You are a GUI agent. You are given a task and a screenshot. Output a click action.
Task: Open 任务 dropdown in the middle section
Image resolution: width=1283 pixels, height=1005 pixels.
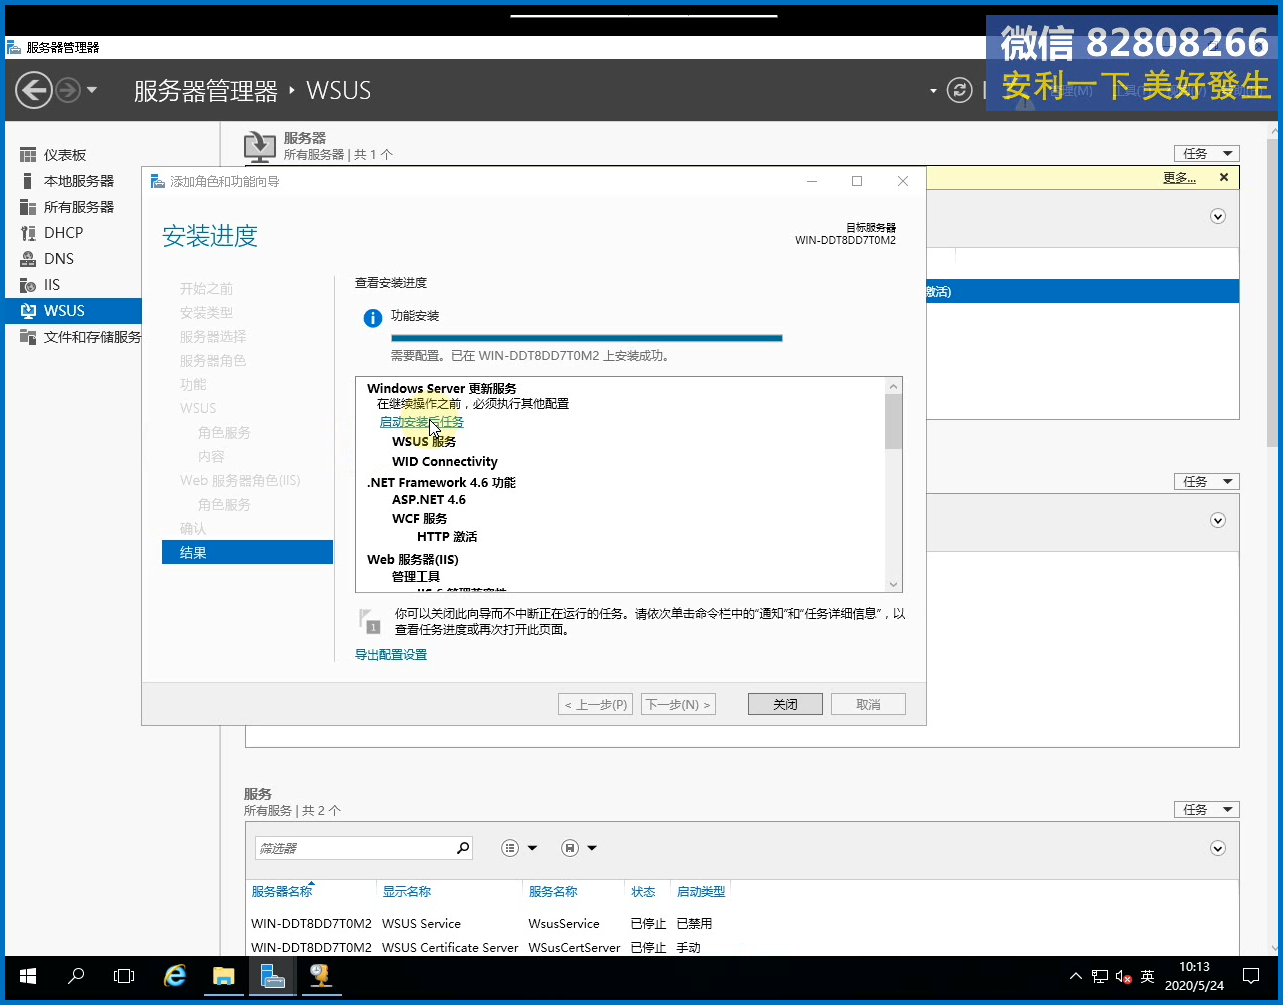click(x=1207, y=481)
